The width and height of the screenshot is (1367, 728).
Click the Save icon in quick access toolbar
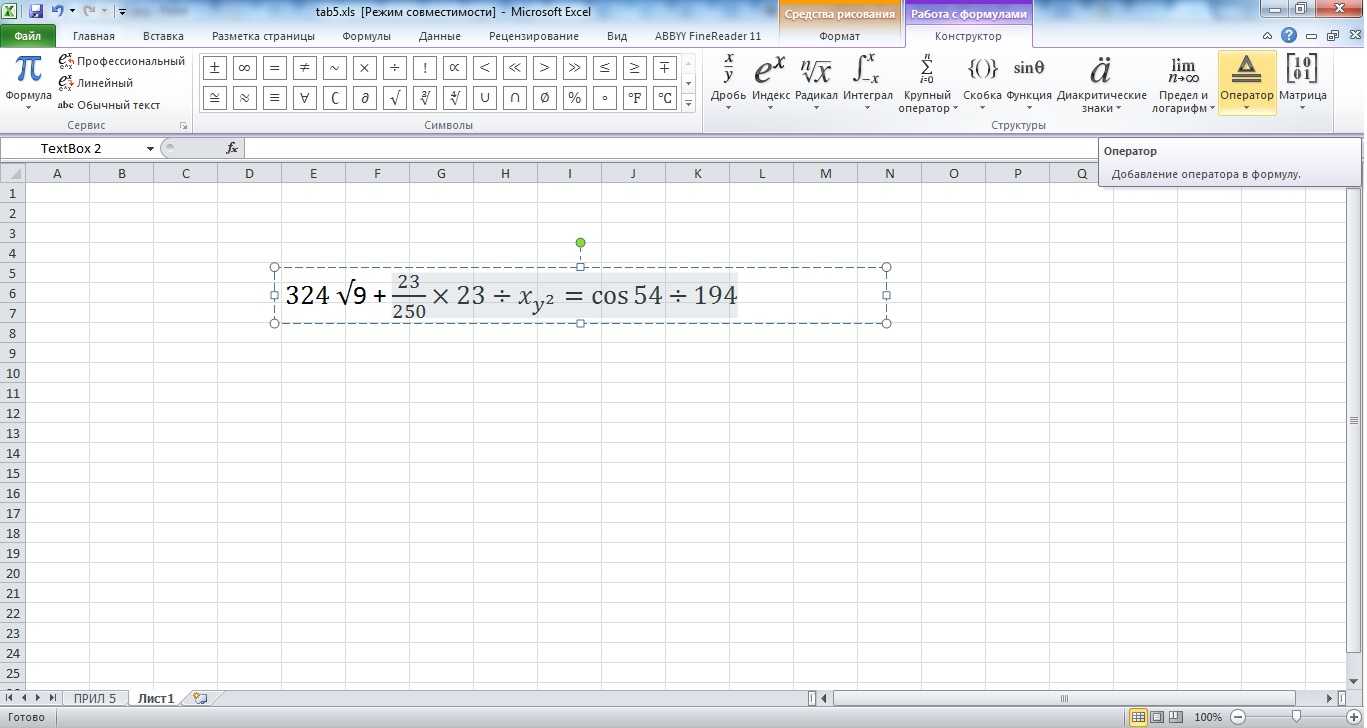(x=36, y=12)
